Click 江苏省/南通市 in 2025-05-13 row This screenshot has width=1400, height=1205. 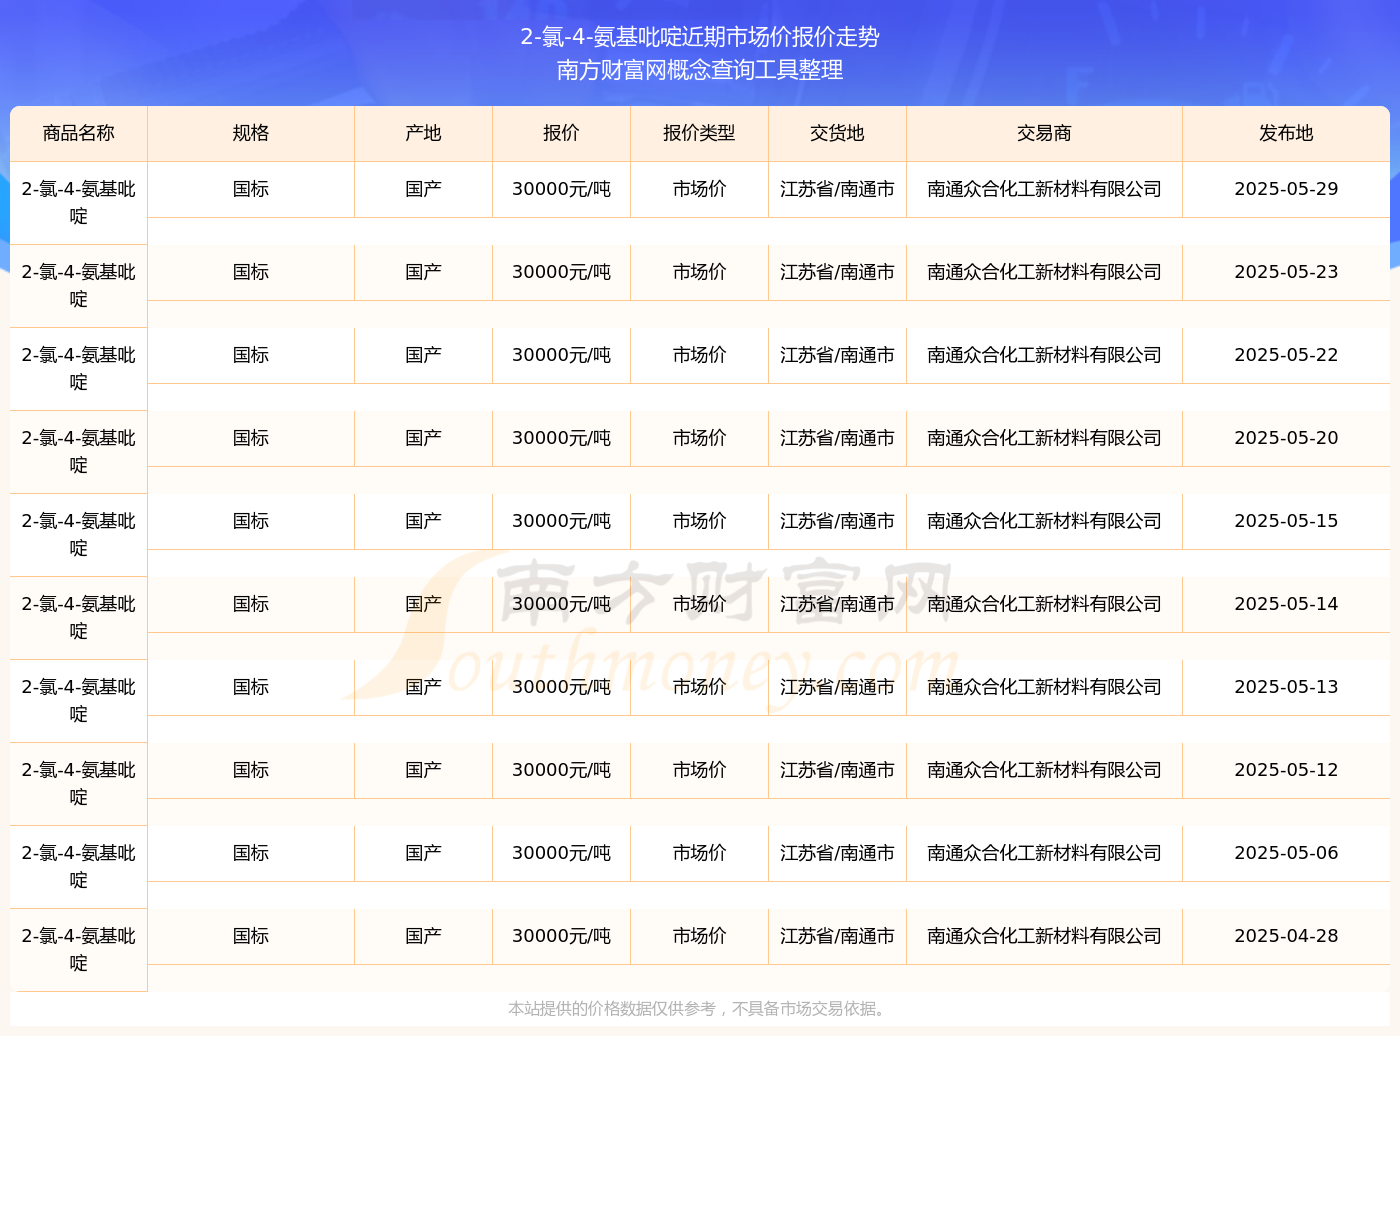837,687
